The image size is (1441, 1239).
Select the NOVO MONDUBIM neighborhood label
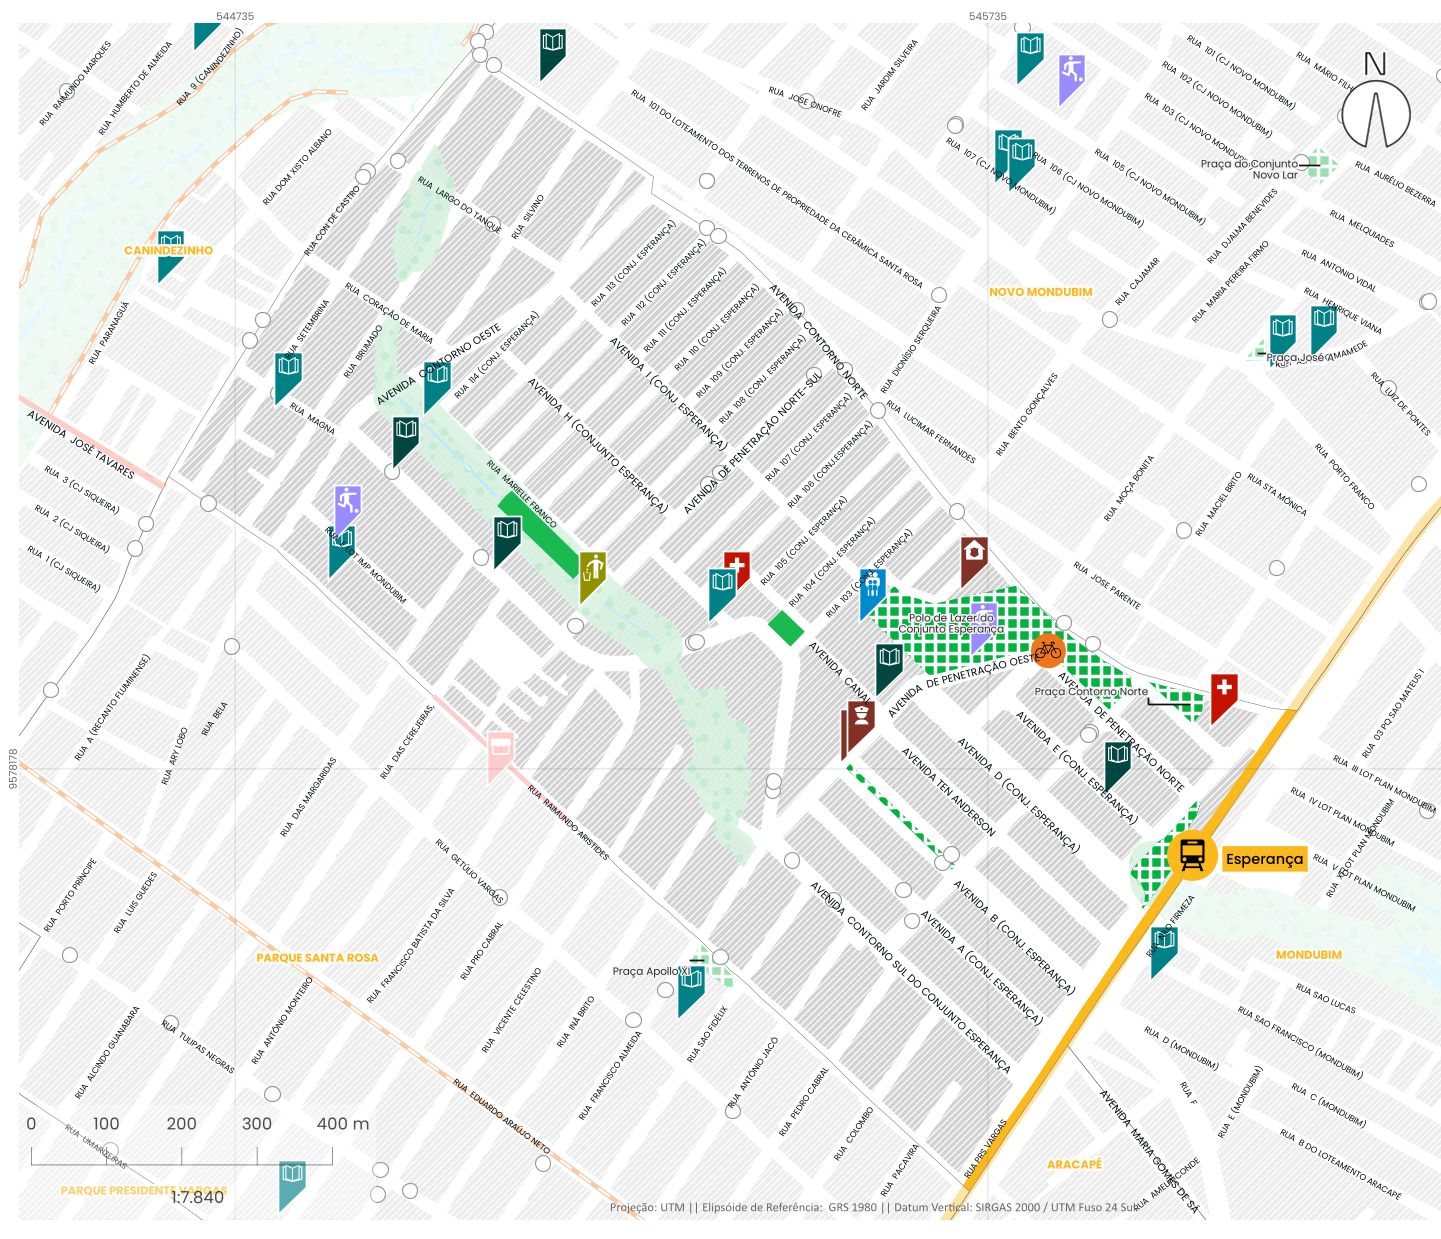tap(1041, 292)
